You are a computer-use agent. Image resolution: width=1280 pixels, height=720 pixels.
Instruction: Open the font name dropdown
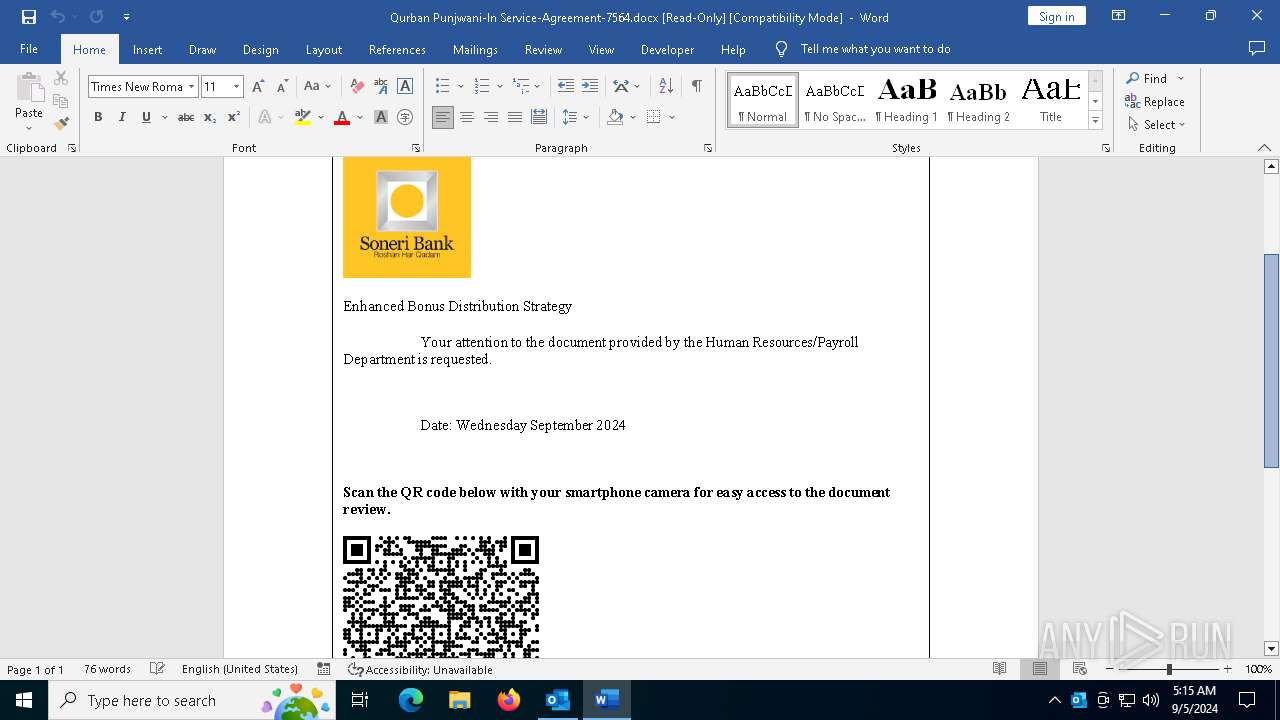[191, 87]
